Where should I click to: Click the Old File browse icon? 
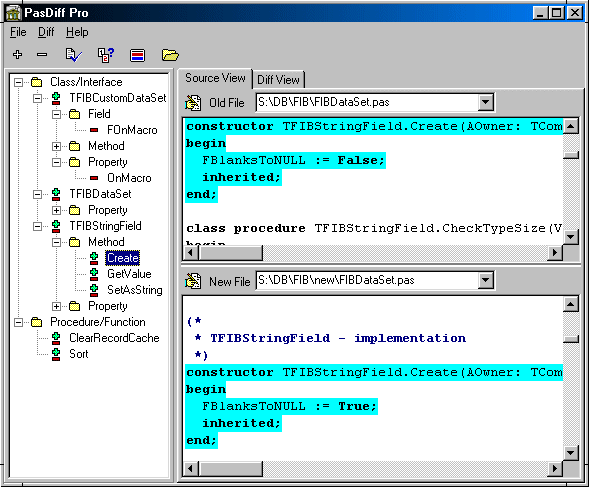click(x=193, y=103)
